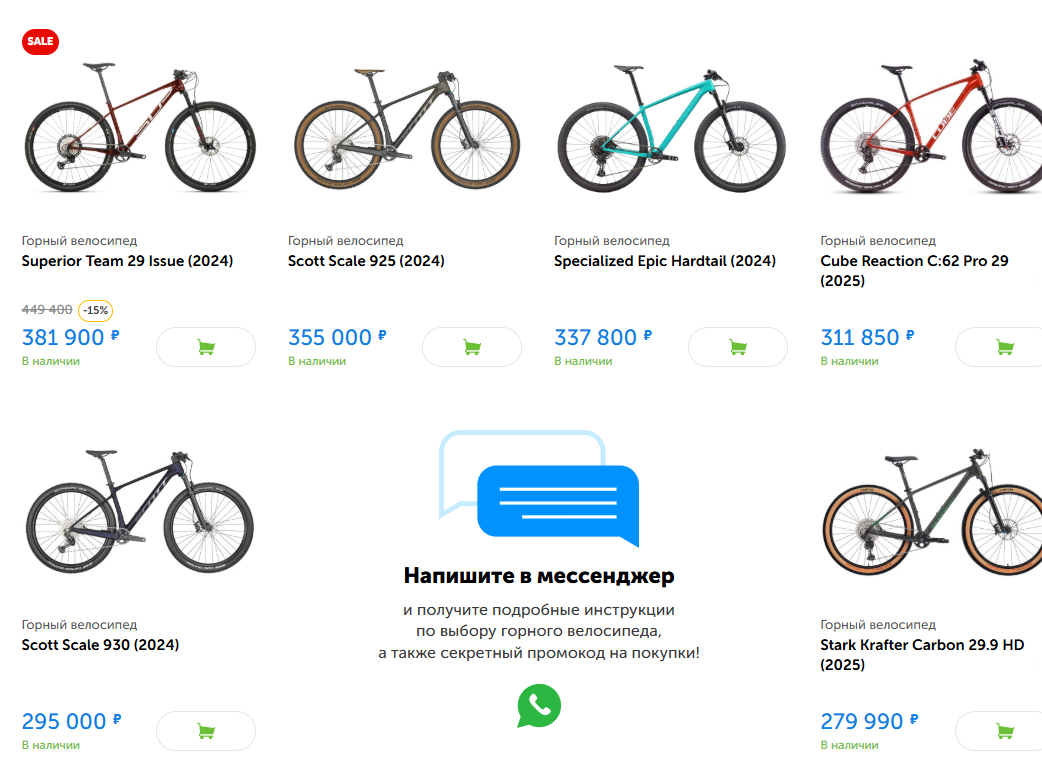
Task: Add Scott Scale 930 to cart
Action: click(206, 731)
